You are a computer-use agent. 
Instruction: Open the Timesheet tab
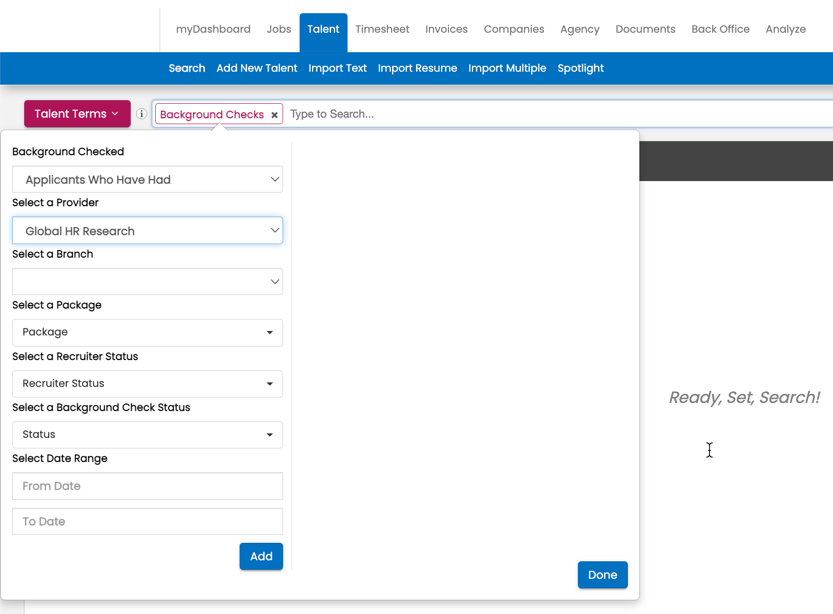pos(382,29)
